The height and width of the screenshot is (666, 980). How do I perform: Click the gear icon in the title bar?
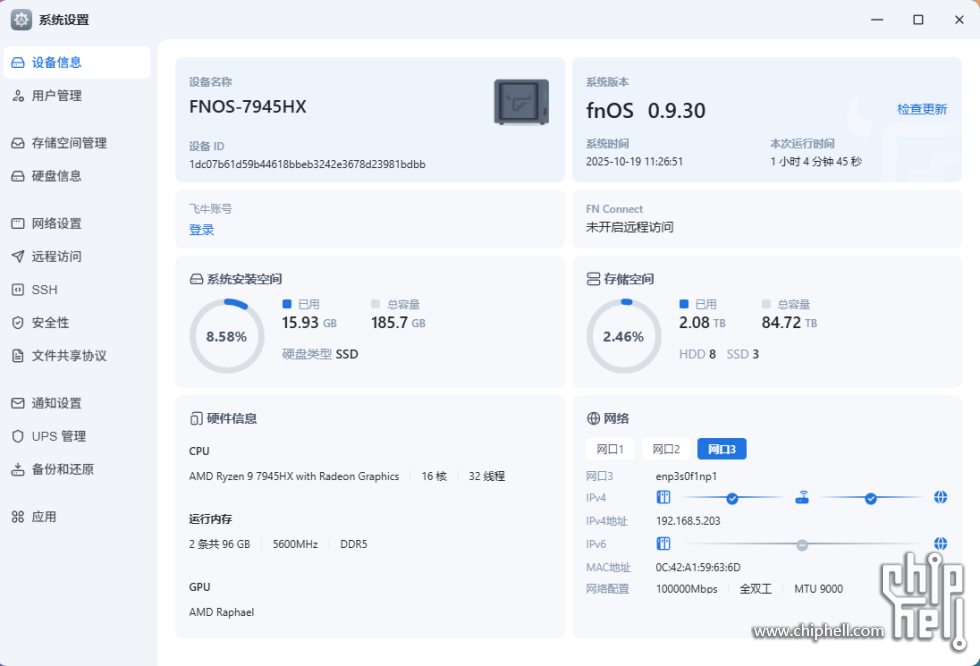[x=21, y=19]
